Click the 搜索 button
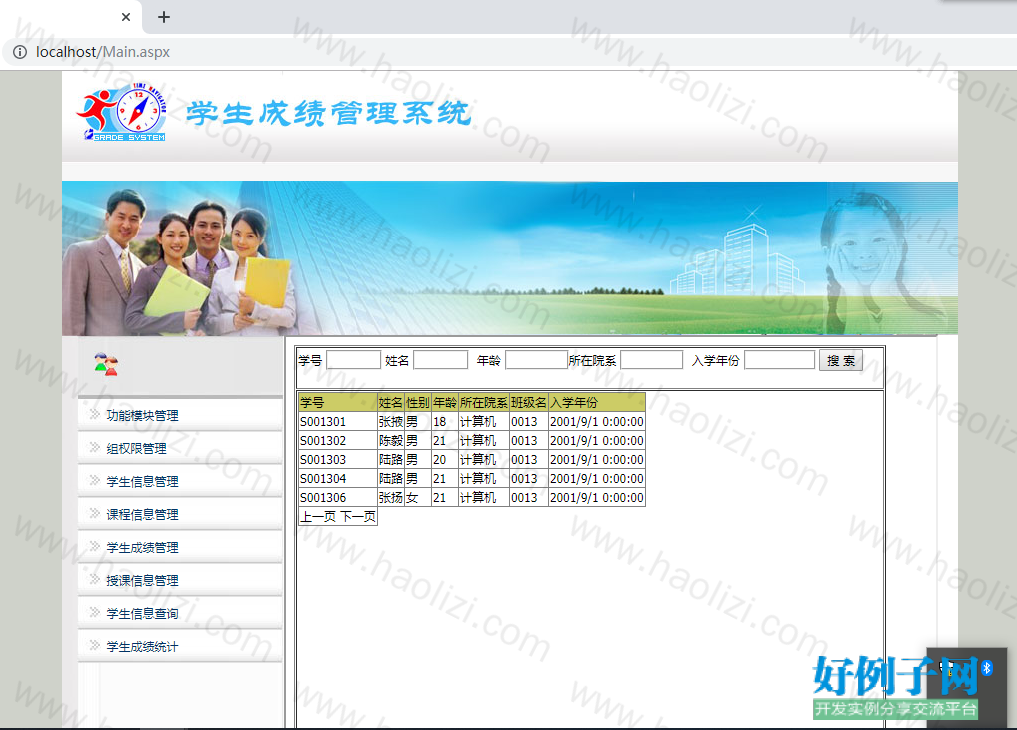This screenshot has height=730, width=1017. [841, 360]
